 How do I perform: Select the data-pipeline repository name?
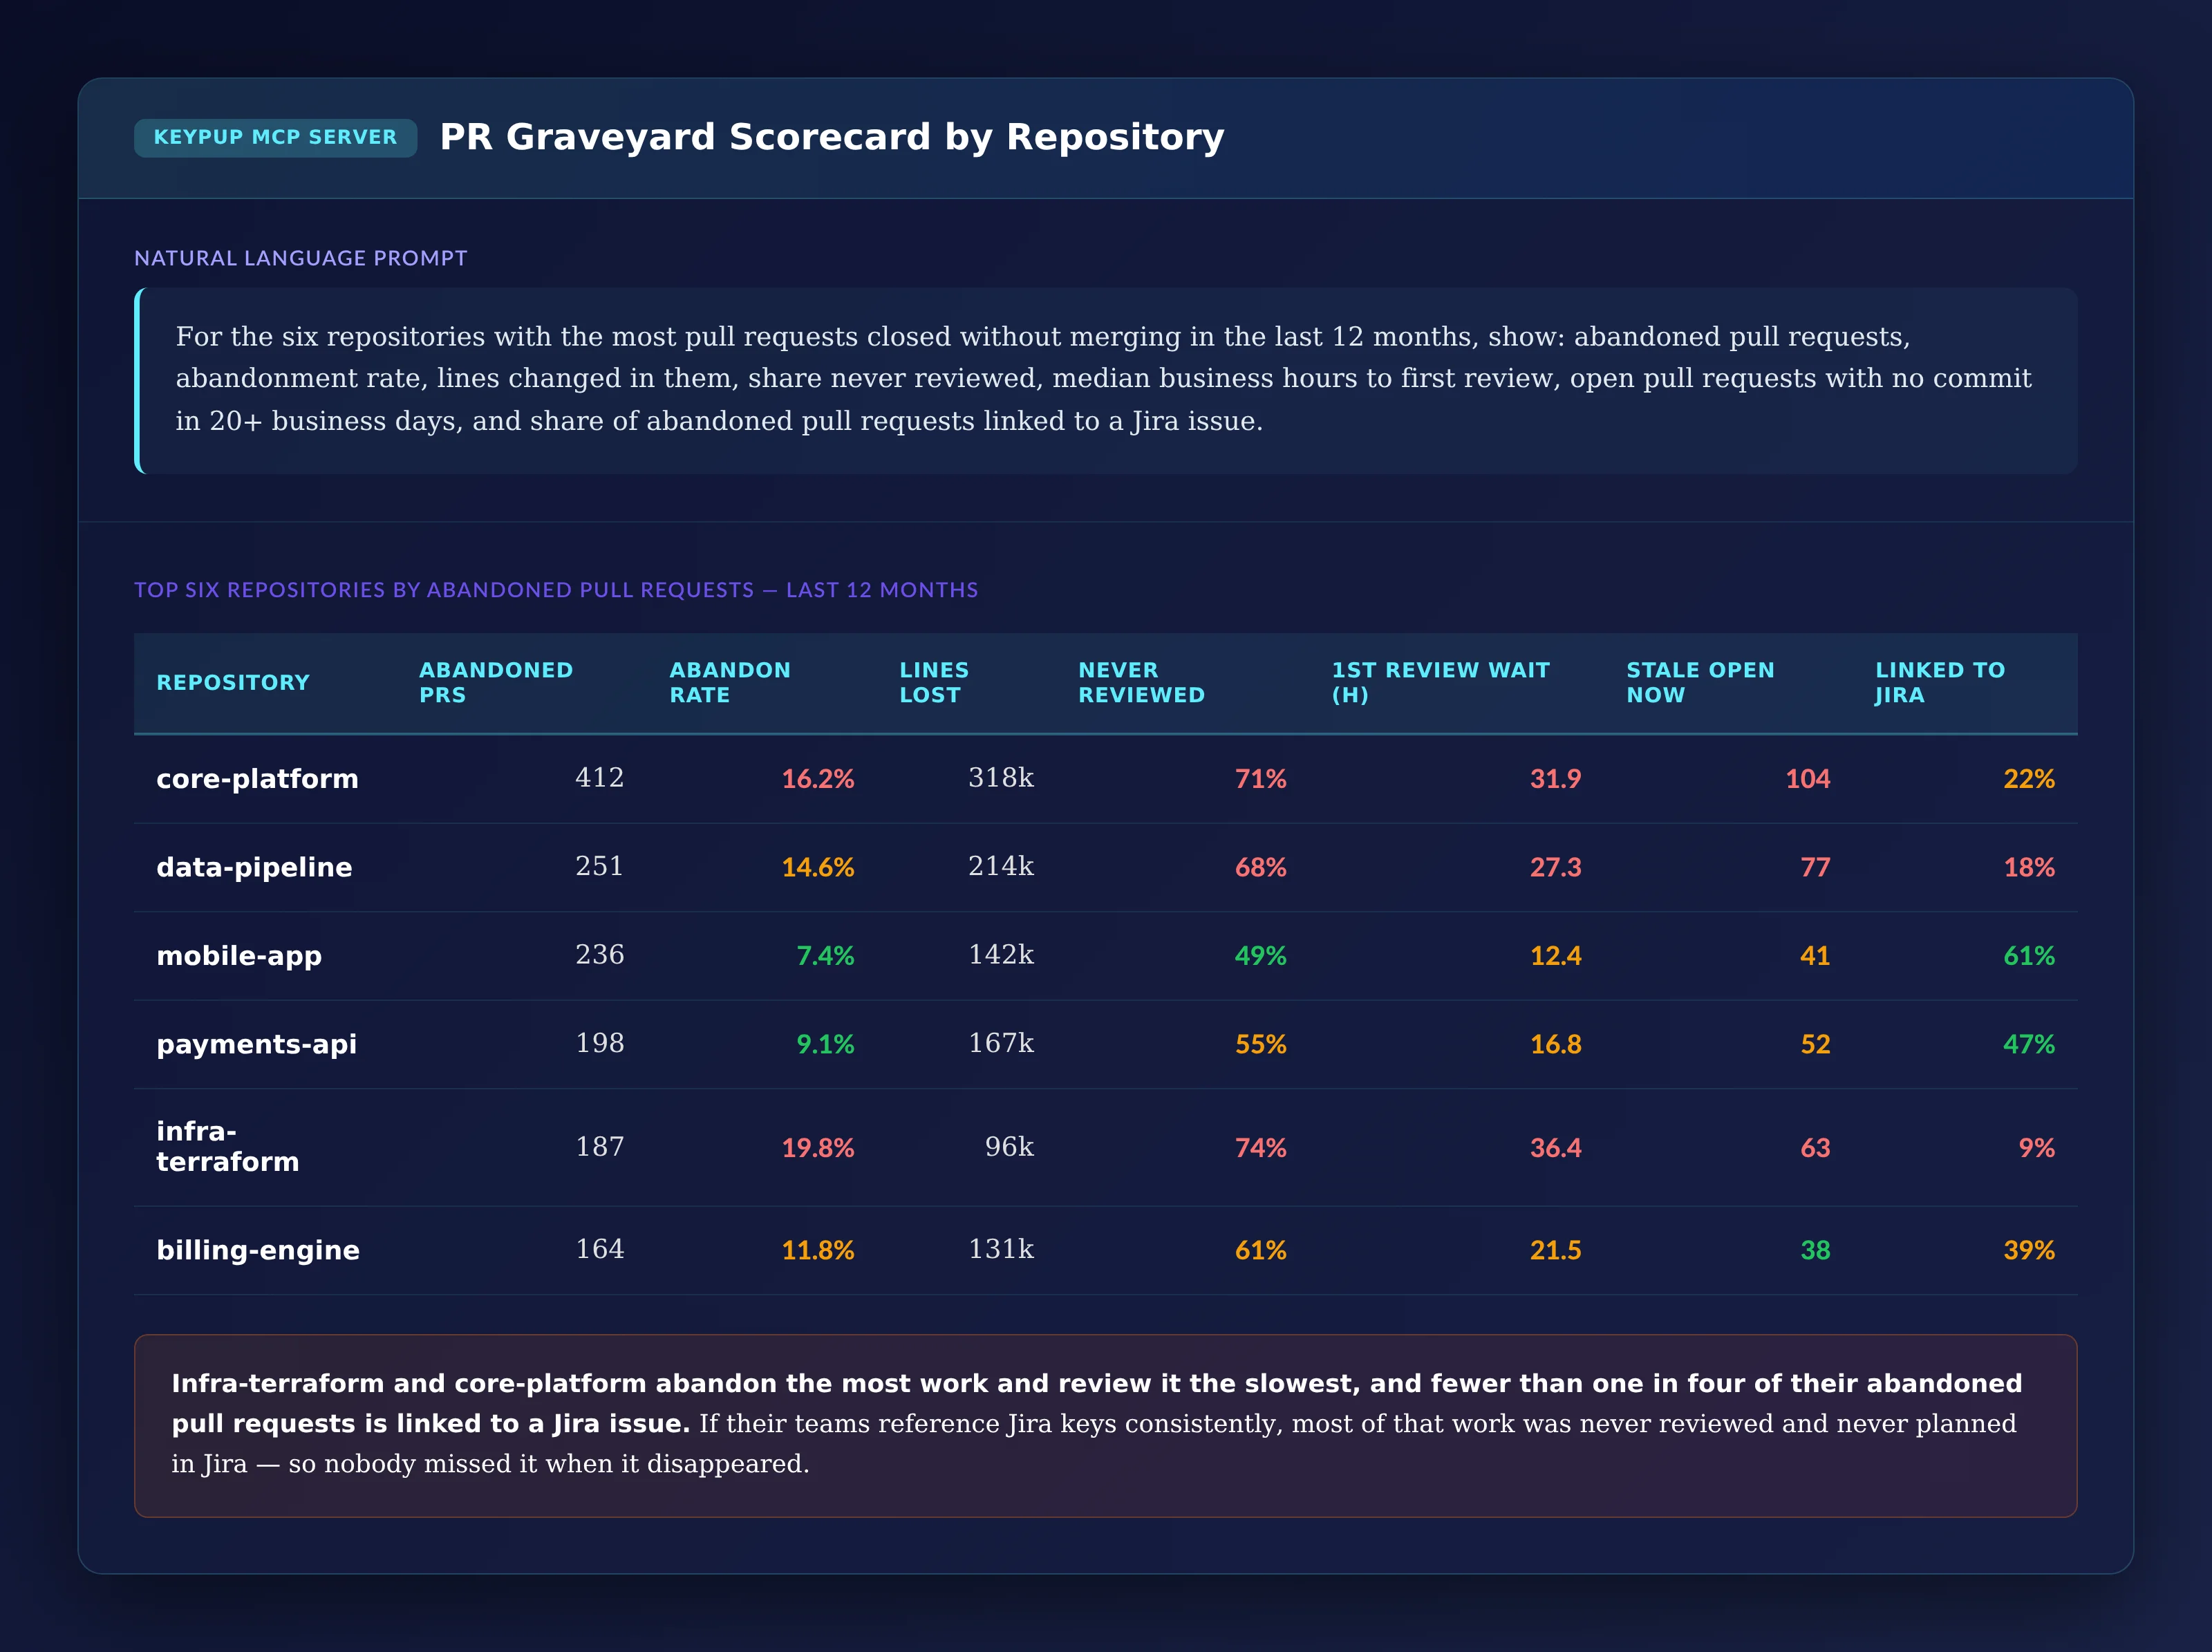[x=254, y=867]
